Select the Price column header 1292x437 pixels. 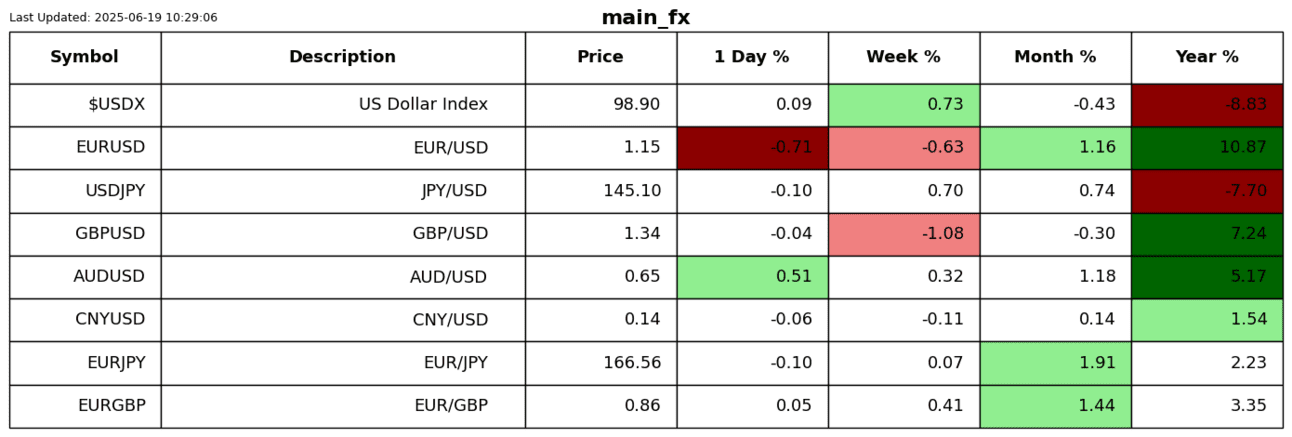(600, 57)
